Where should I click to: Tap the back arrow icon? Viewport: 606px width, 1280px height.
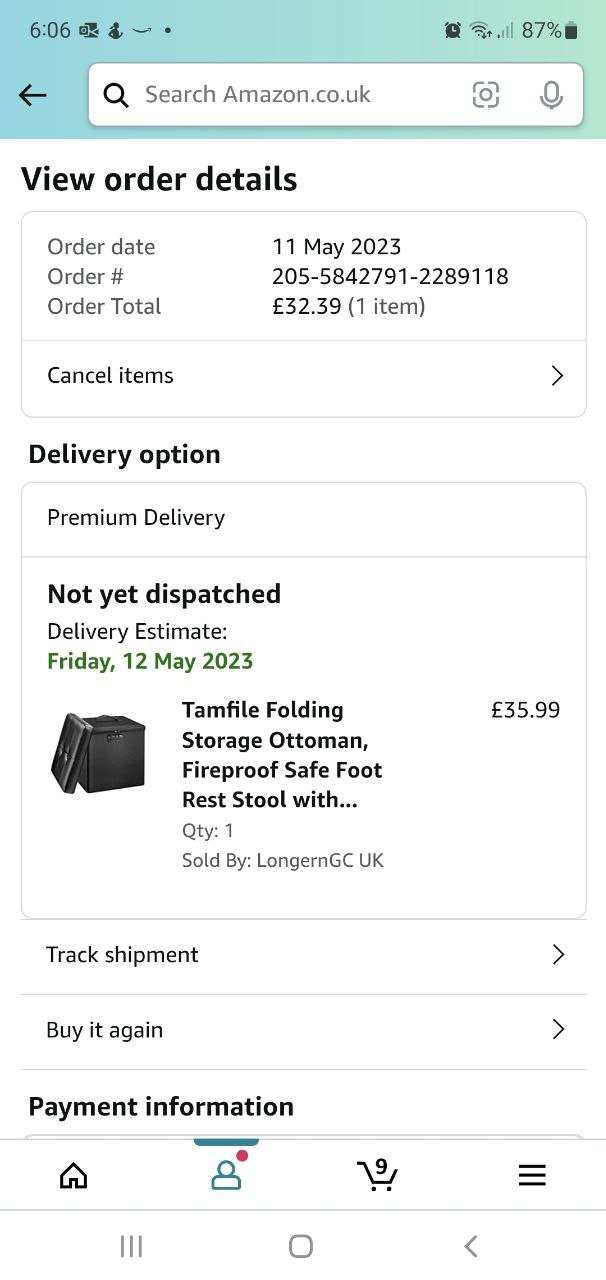click(33, 95)
